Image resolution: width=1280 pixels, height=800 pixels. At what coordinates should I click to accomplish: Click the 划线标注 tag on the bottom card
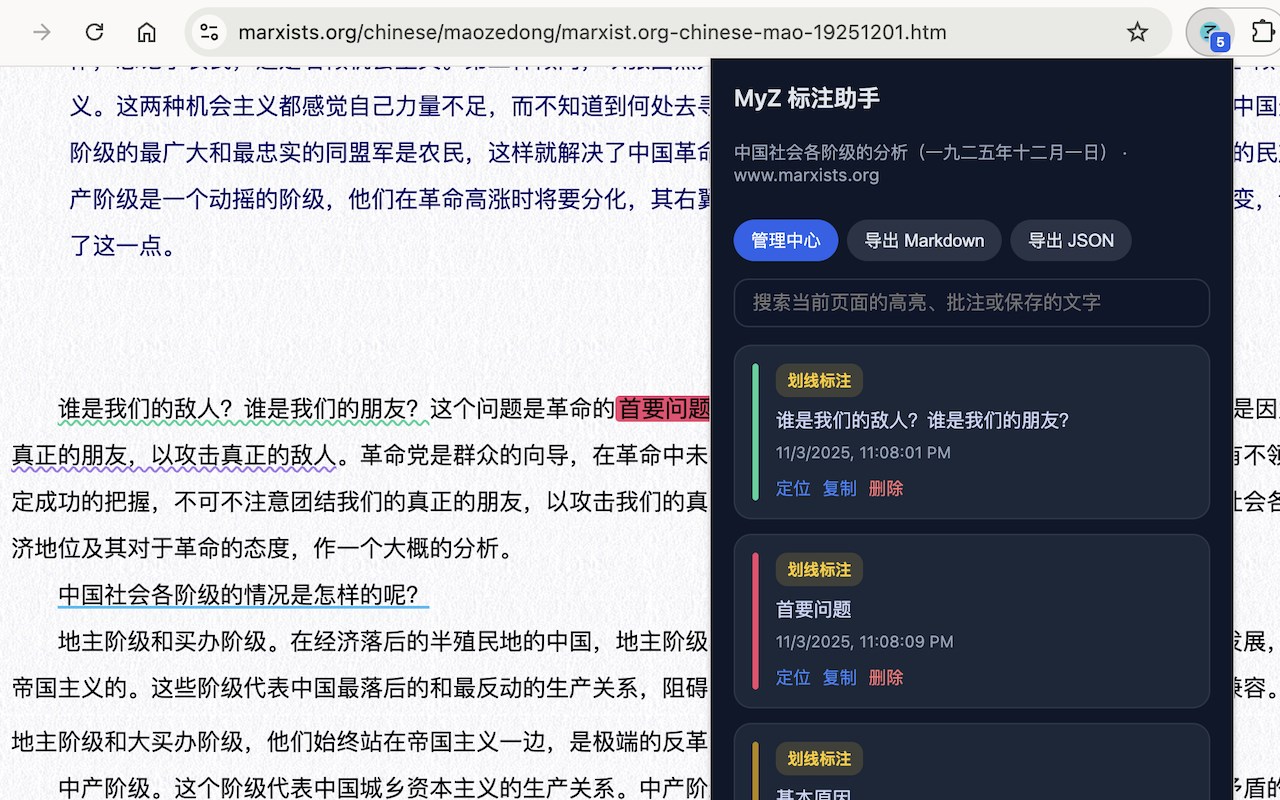tap(819, 759)
